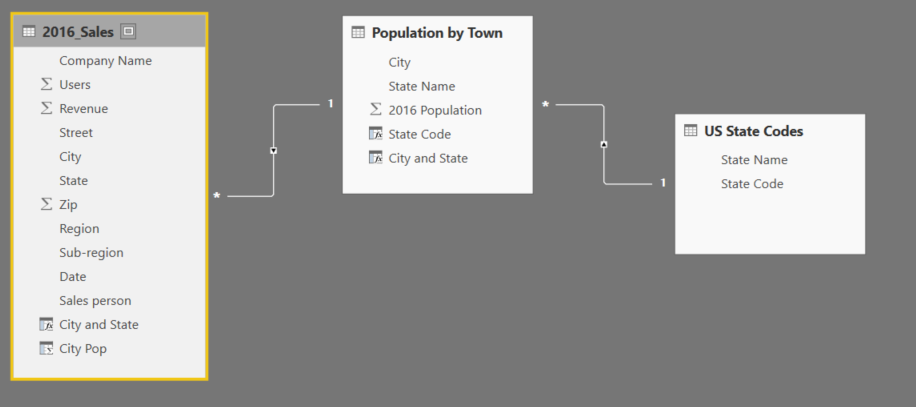The width and height of the screenshot is (916, 407).
Task: Click the sigma icon next to Revenue
Action: click(x=45, y=109)
